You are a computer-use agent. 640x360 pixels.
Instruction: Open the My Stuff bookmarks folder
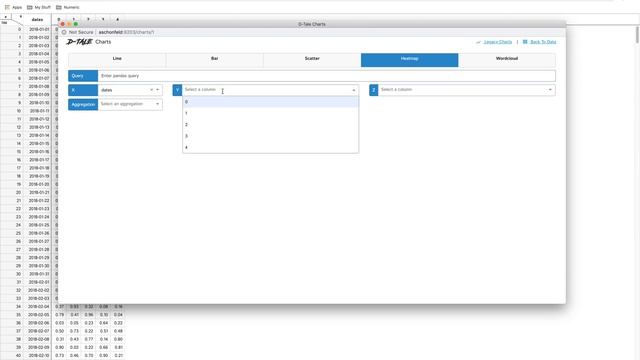tap(39, 7)
